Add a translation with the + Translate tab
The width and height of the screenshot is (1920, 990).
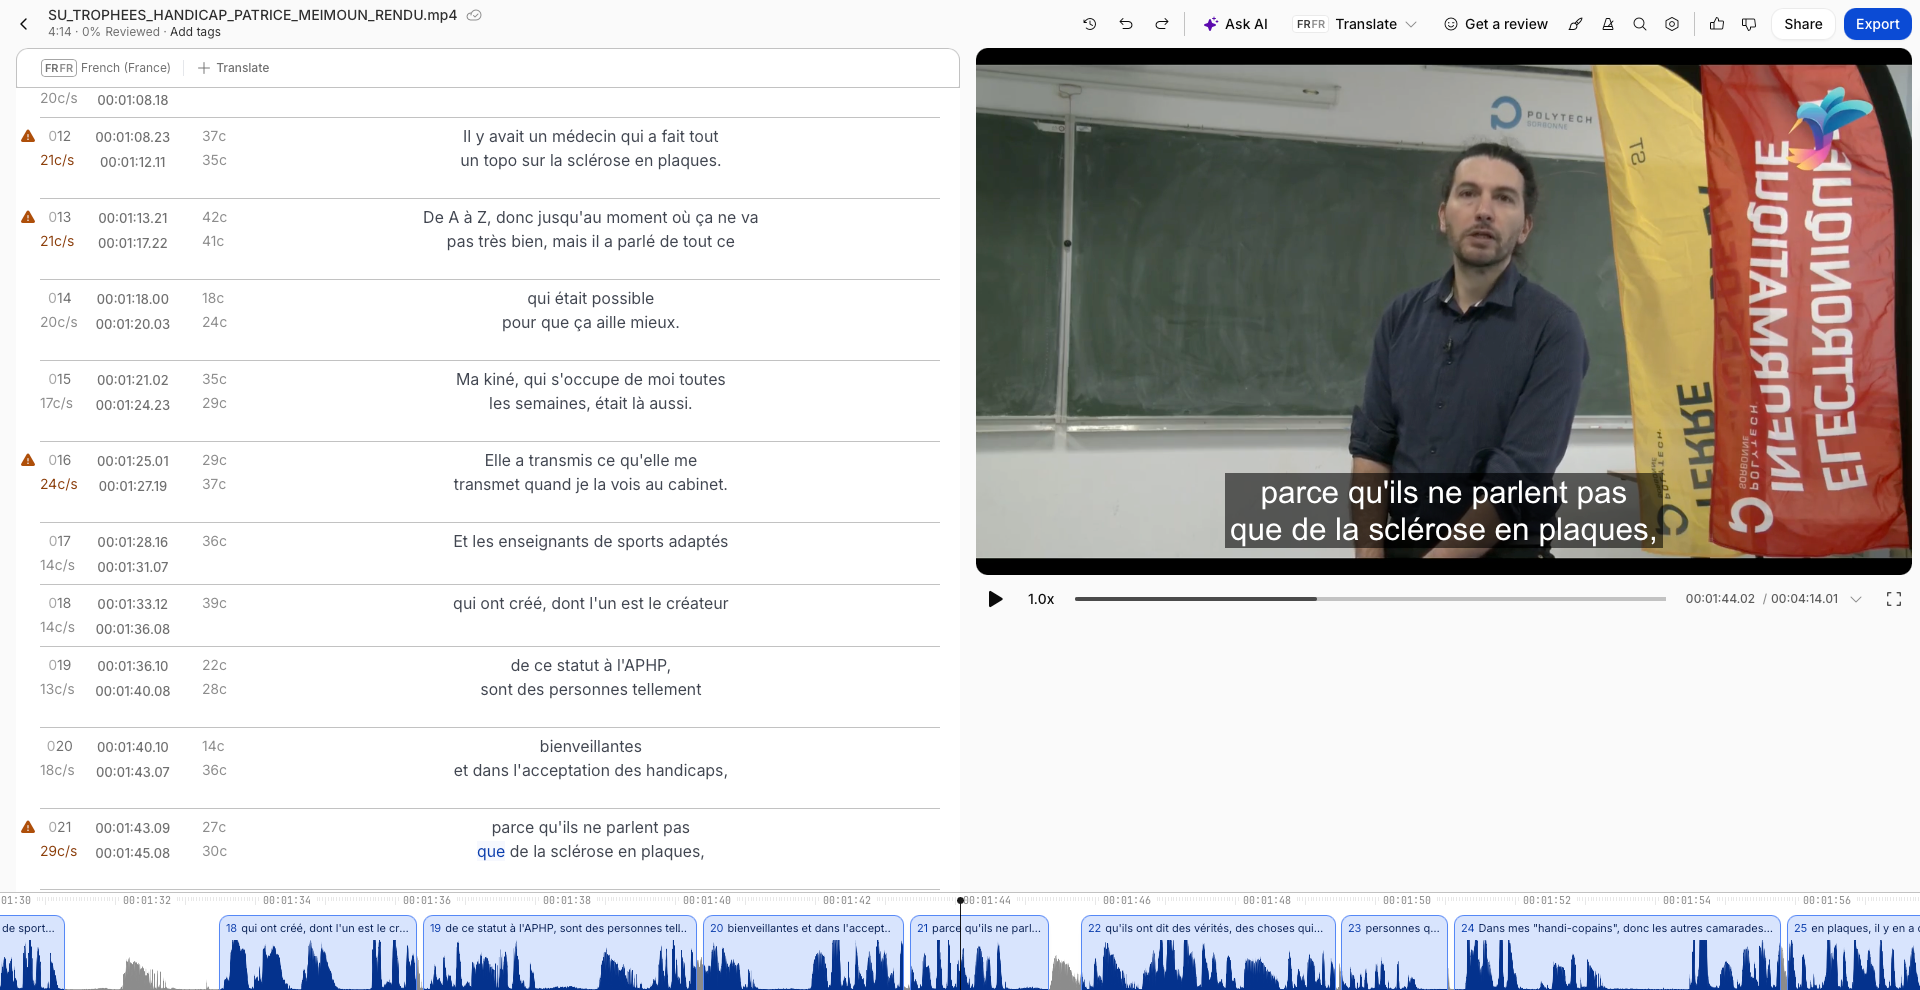click(x=234, y=68)
